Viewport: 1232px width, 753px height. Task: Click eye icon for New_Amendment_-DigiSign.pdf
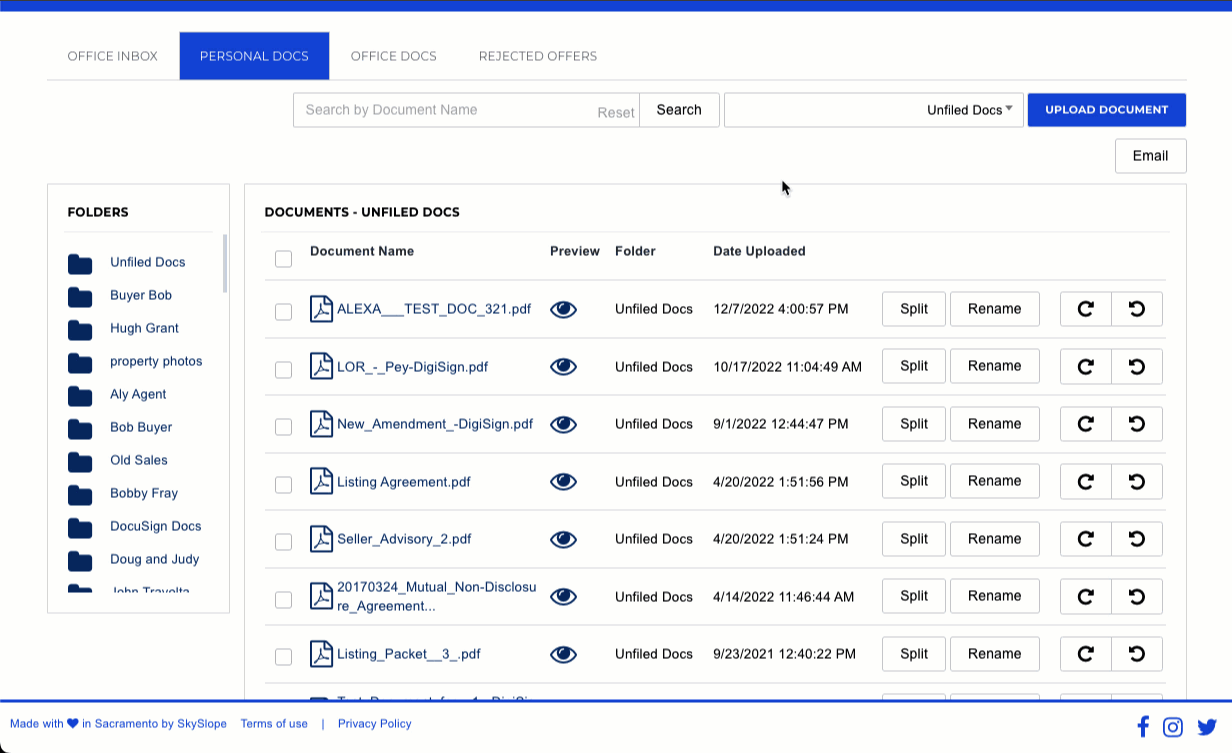tap(564, 425)
